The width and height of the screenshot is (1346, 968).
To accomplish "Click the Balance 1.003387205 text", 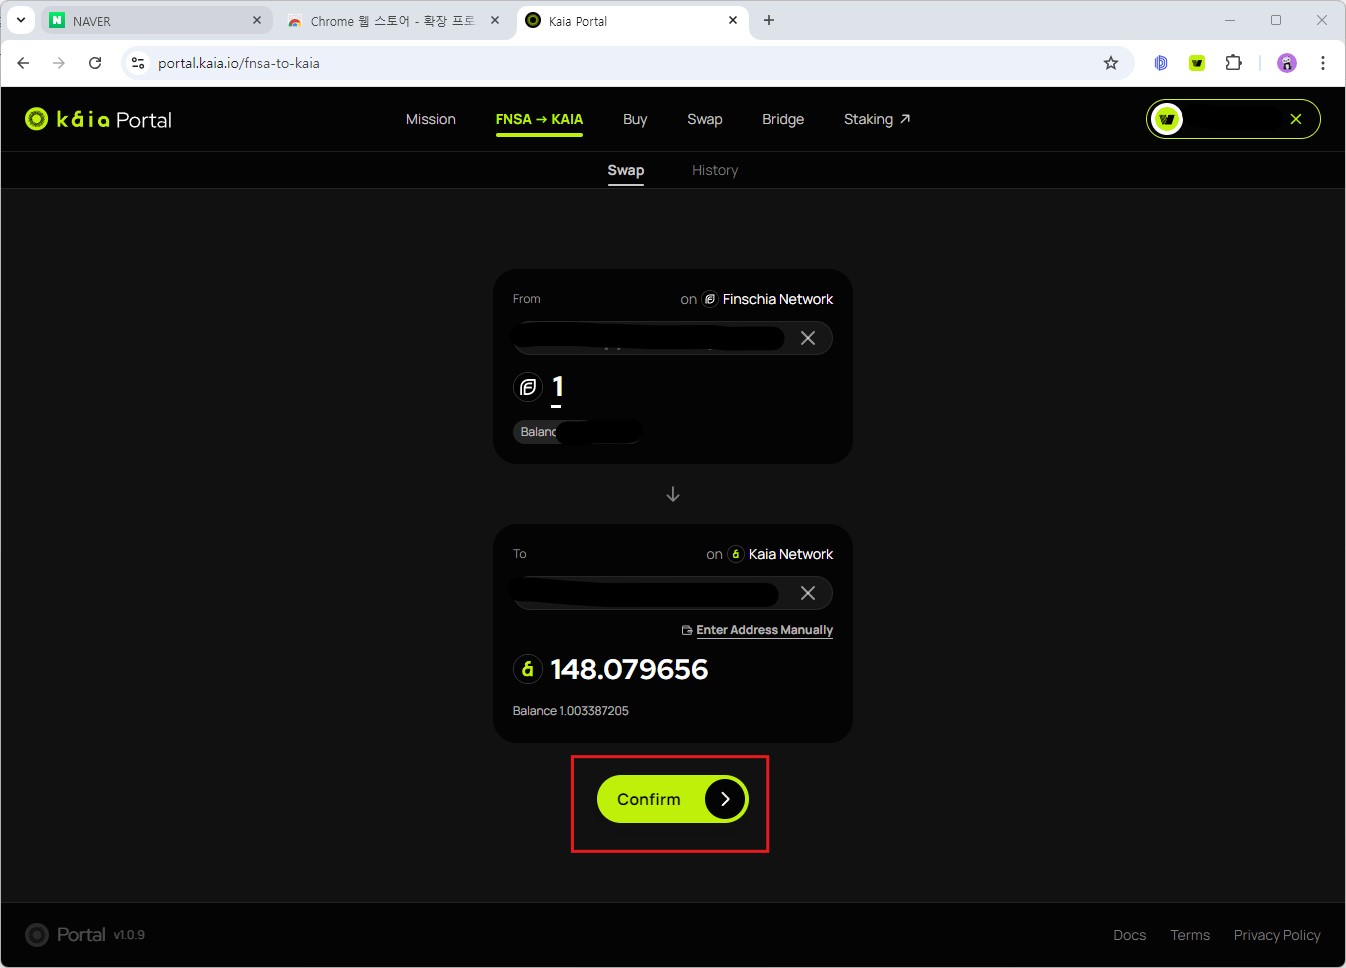I will pyautogui.click(x=571, y=711).
